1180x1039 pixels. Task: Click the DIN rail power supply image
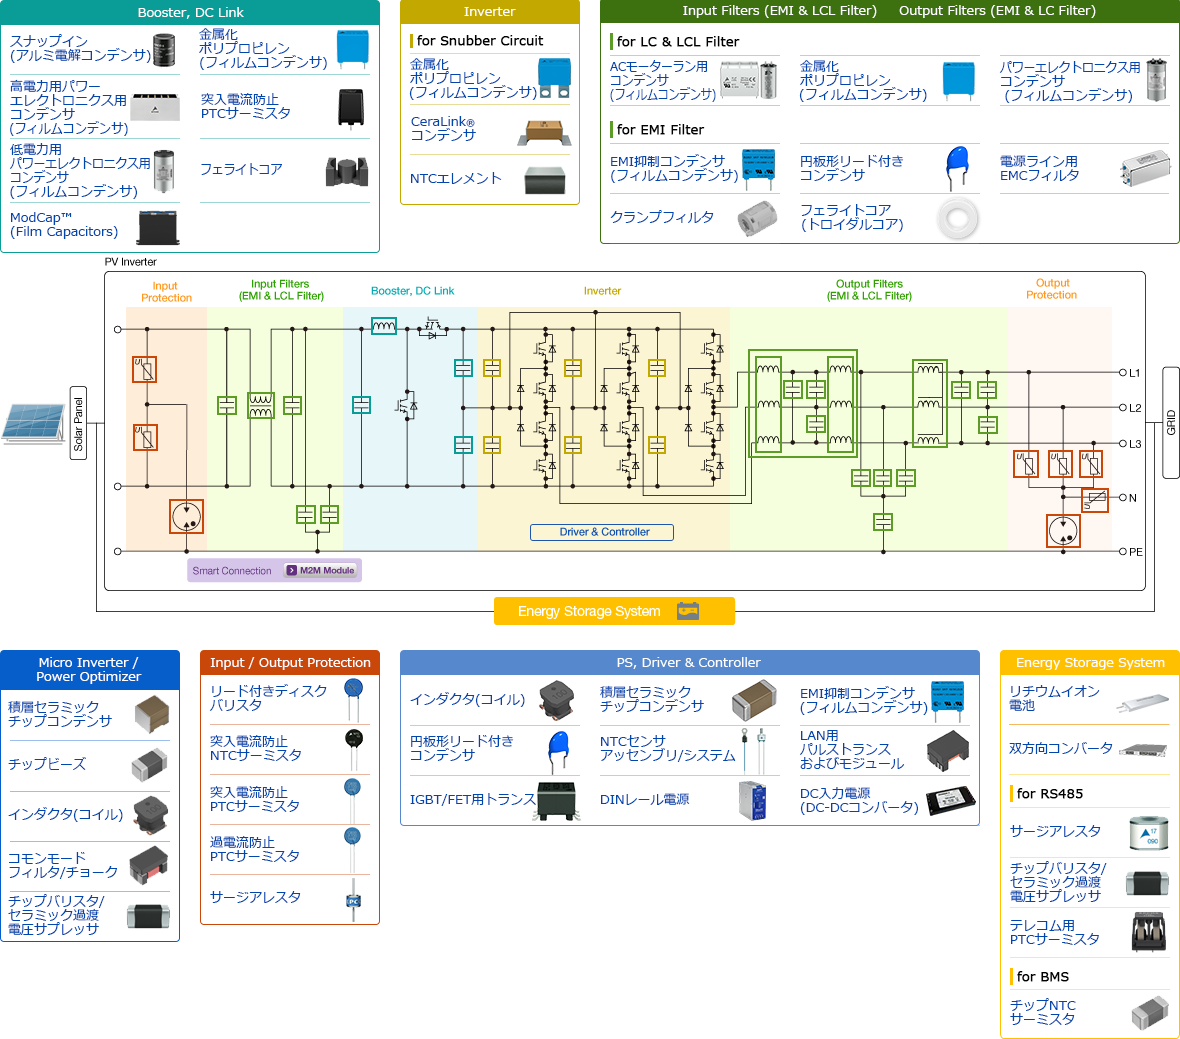click(752, 800)
